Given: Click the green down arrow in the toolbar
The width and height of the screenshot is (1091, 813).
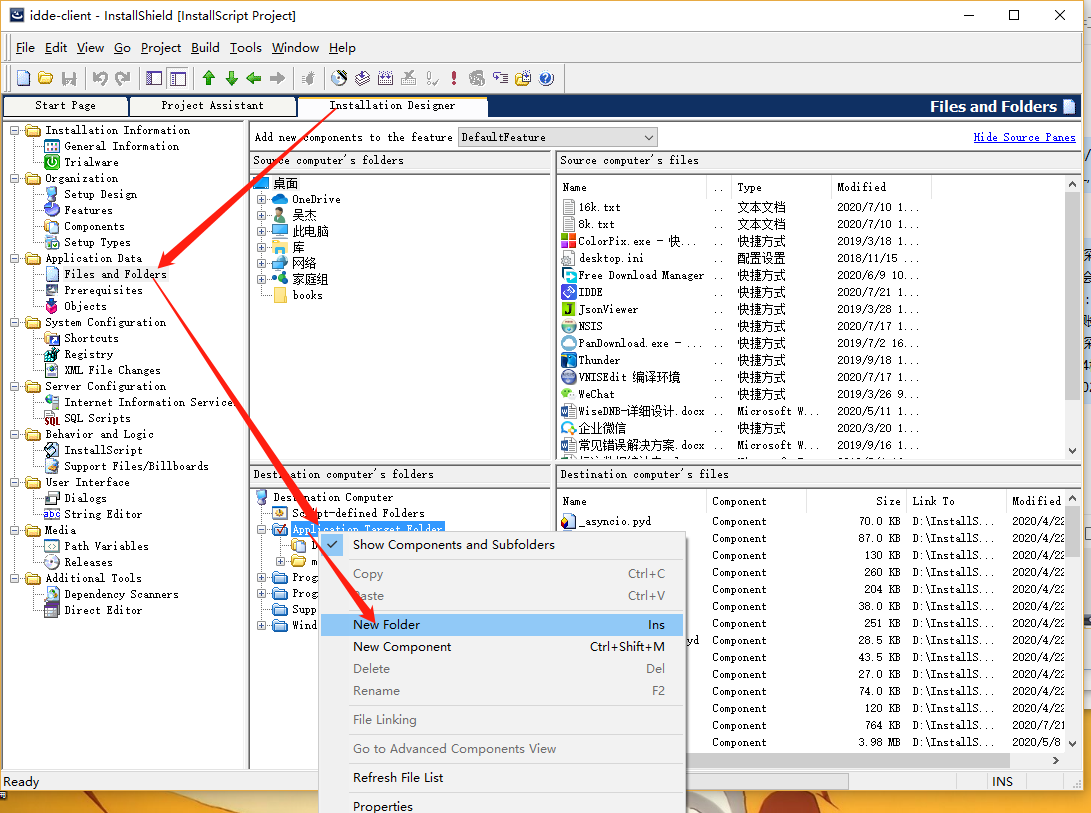Looking at the screenshot, I should (x=232, y=78).
